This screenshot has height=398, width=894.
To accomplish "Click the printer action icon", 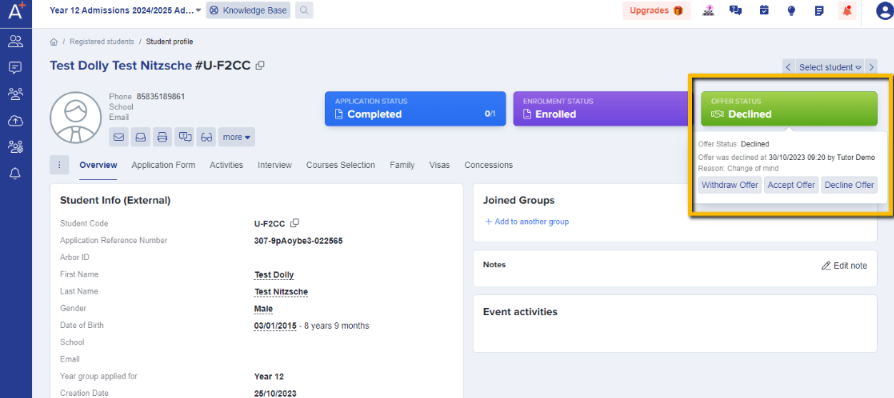I will coord(162,137).
